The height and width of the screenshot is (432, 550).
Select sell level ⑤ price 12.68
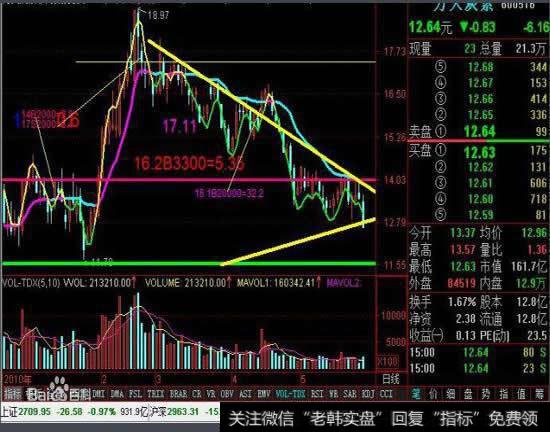[x=480, y=67]
